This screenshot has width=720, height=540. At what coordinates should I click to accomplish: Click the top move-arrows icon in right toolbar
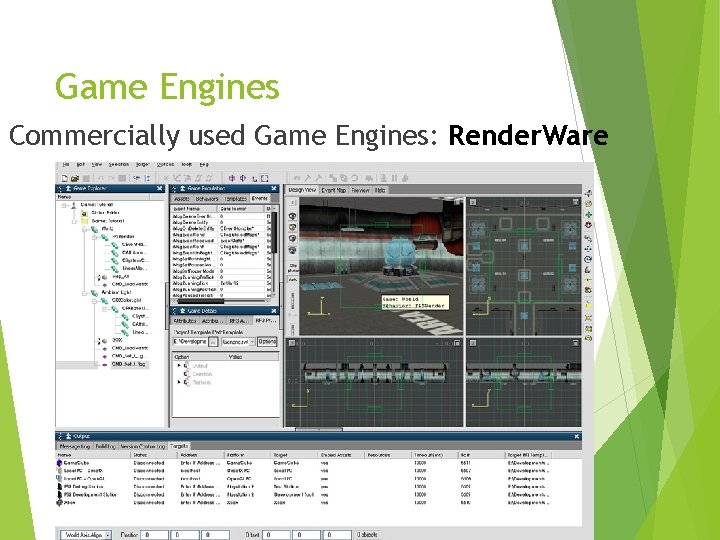(x=588, y=193)
